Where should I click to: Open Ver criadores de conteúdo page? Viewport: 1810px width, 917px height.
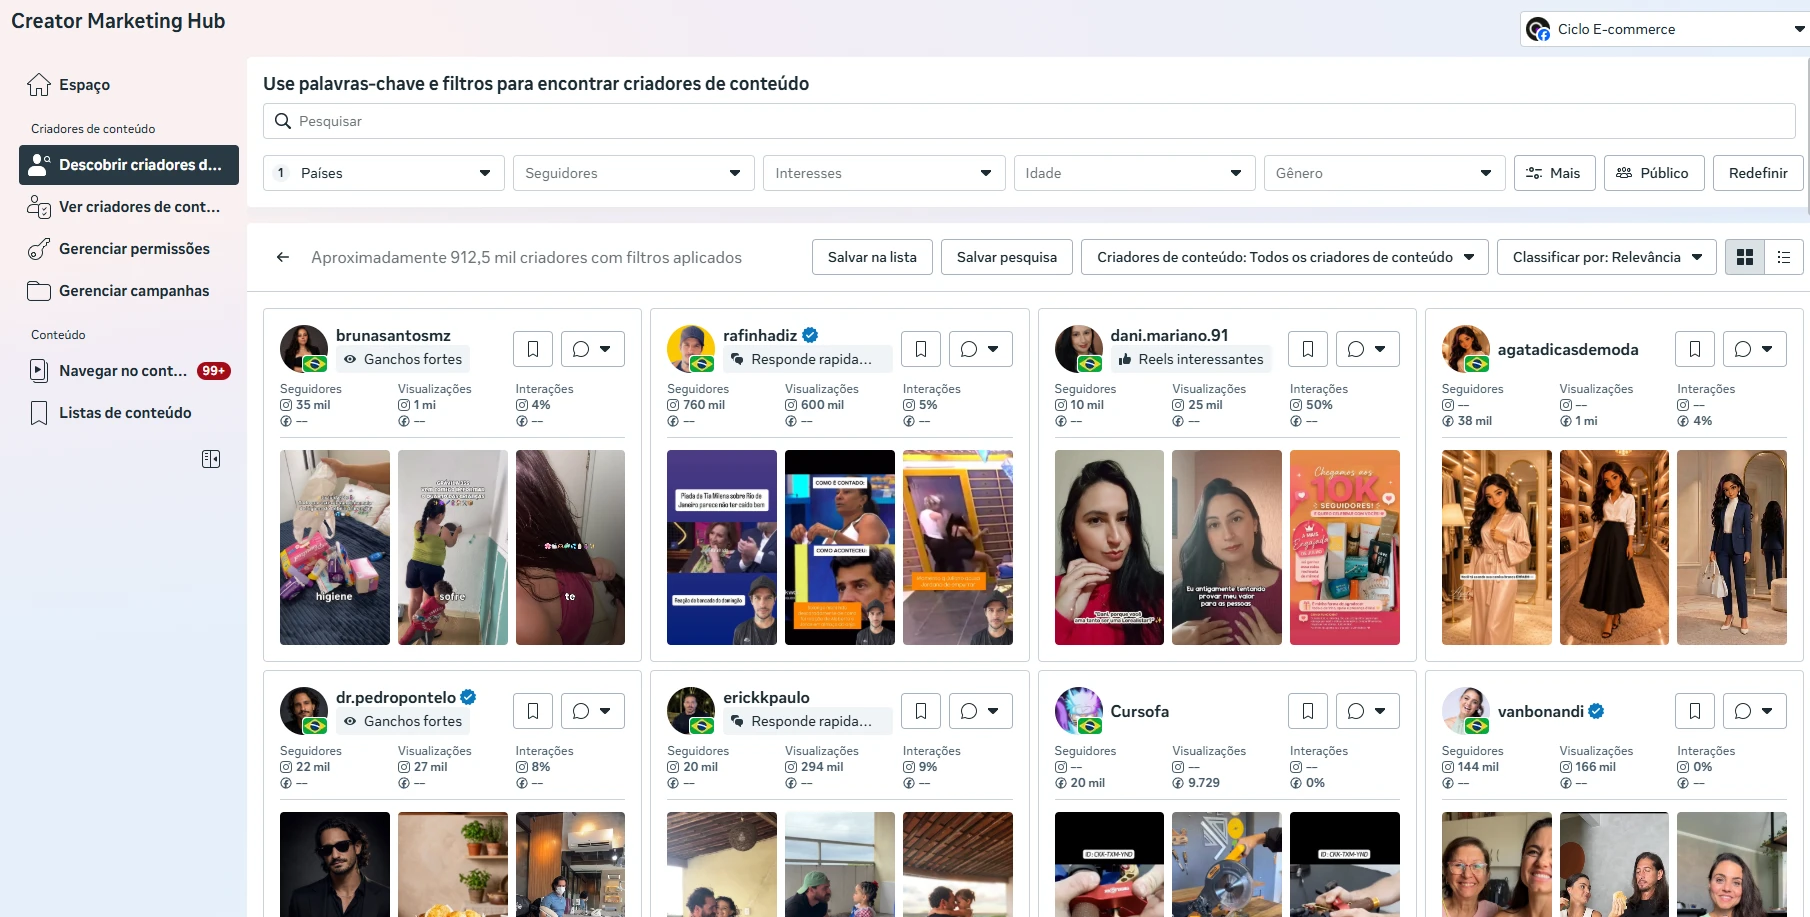tap(129, 207)
